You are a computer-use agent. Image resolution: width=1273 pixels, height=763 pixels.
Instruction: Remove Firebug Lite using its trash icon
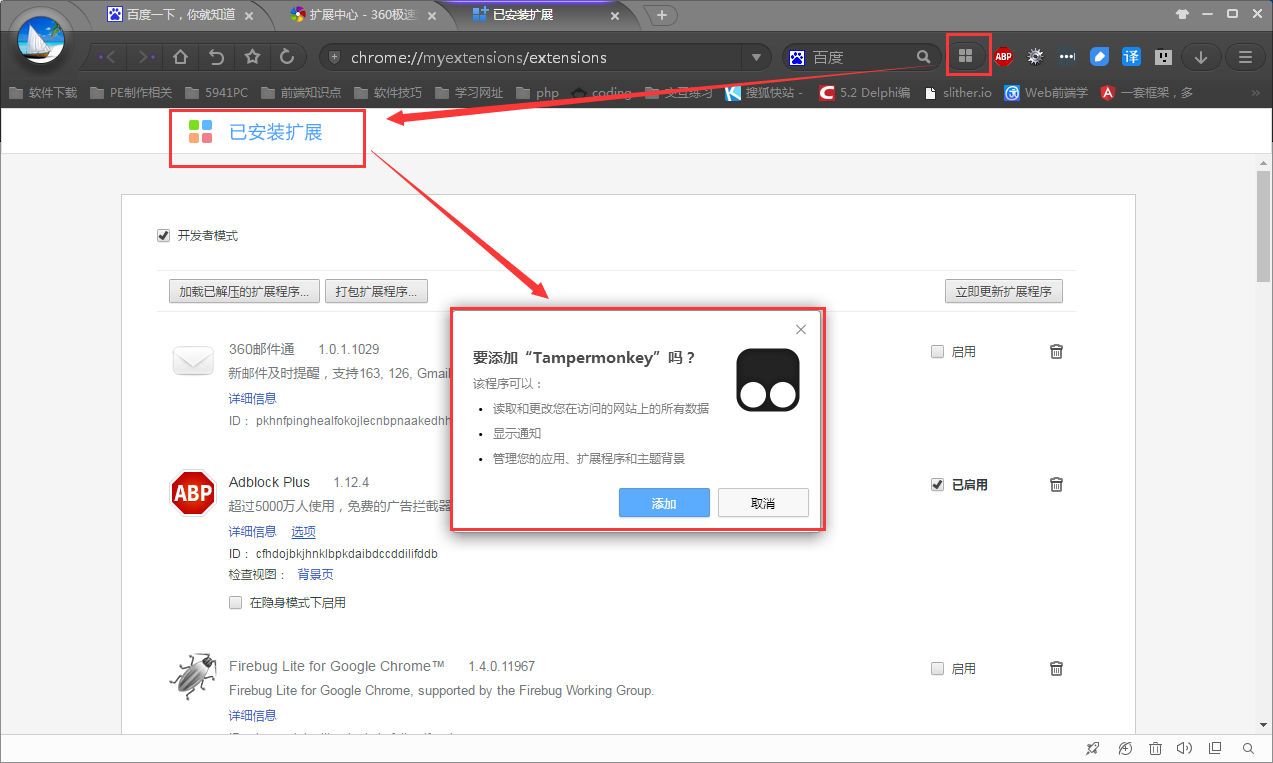(x=1056, y=668)
